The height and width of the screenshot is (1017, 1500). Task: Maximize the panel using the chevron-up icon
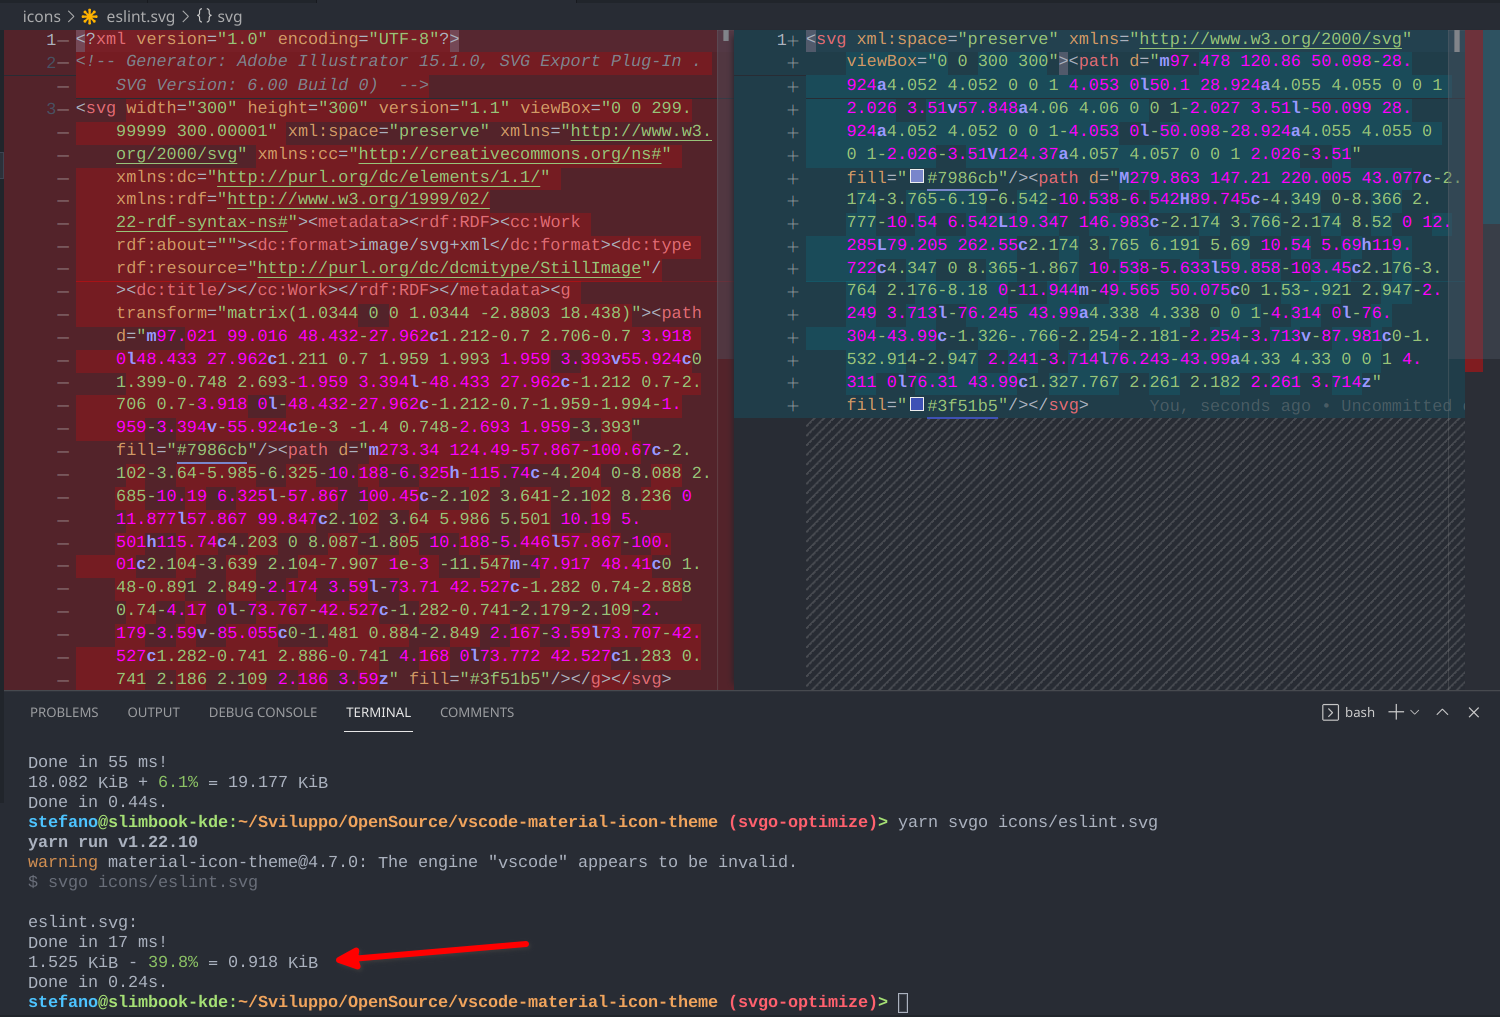click(x=1442, y=712)
